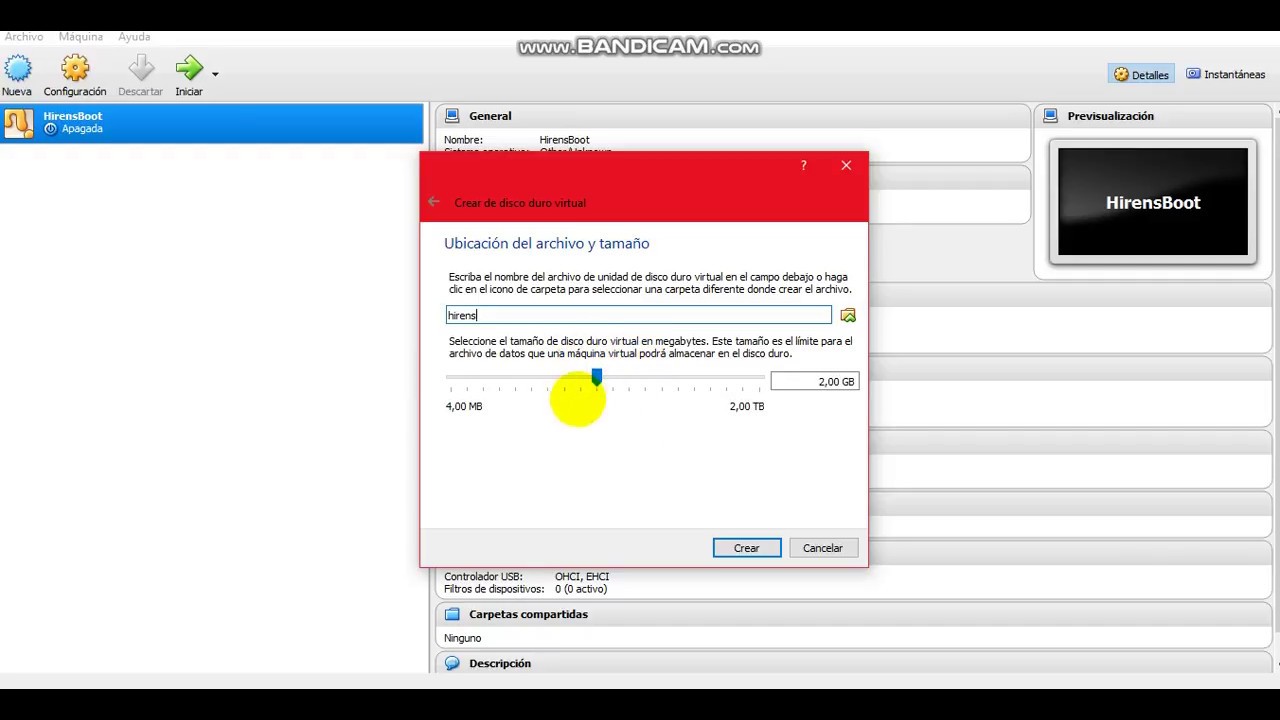Open the Máquina menu
The image size is (1280, 720).
(81, 37)
